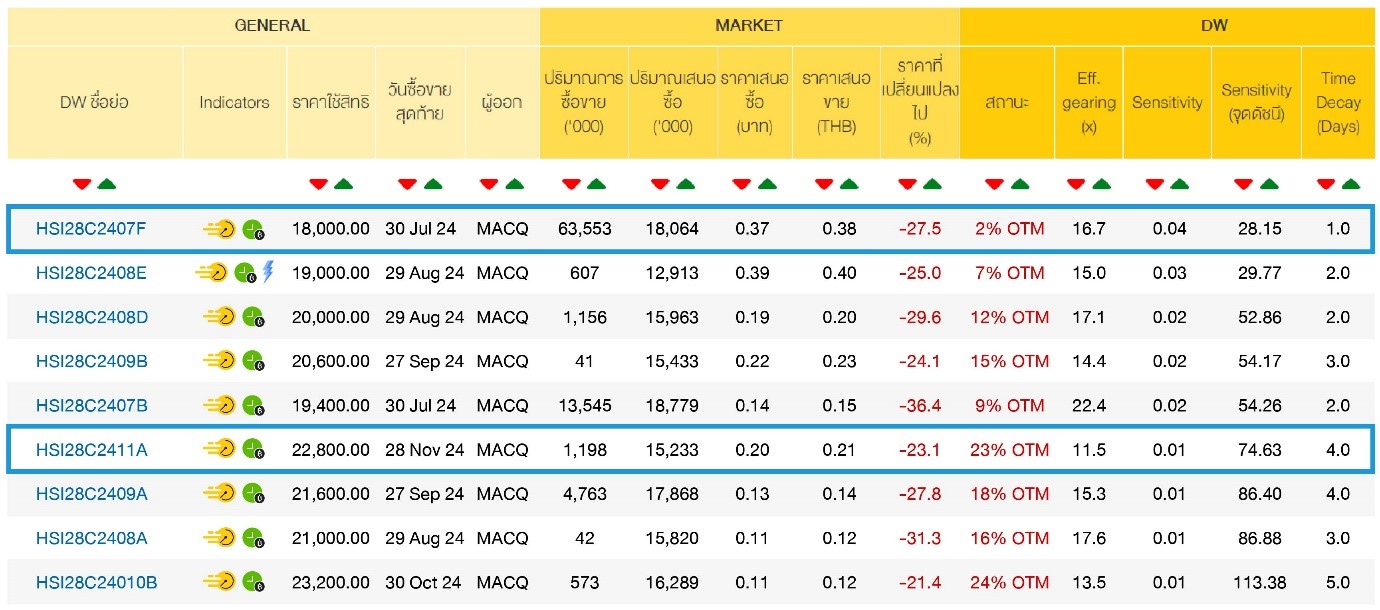
Task: Sort issuer column ascending with green arrow
Action: (x=514, y=184)
